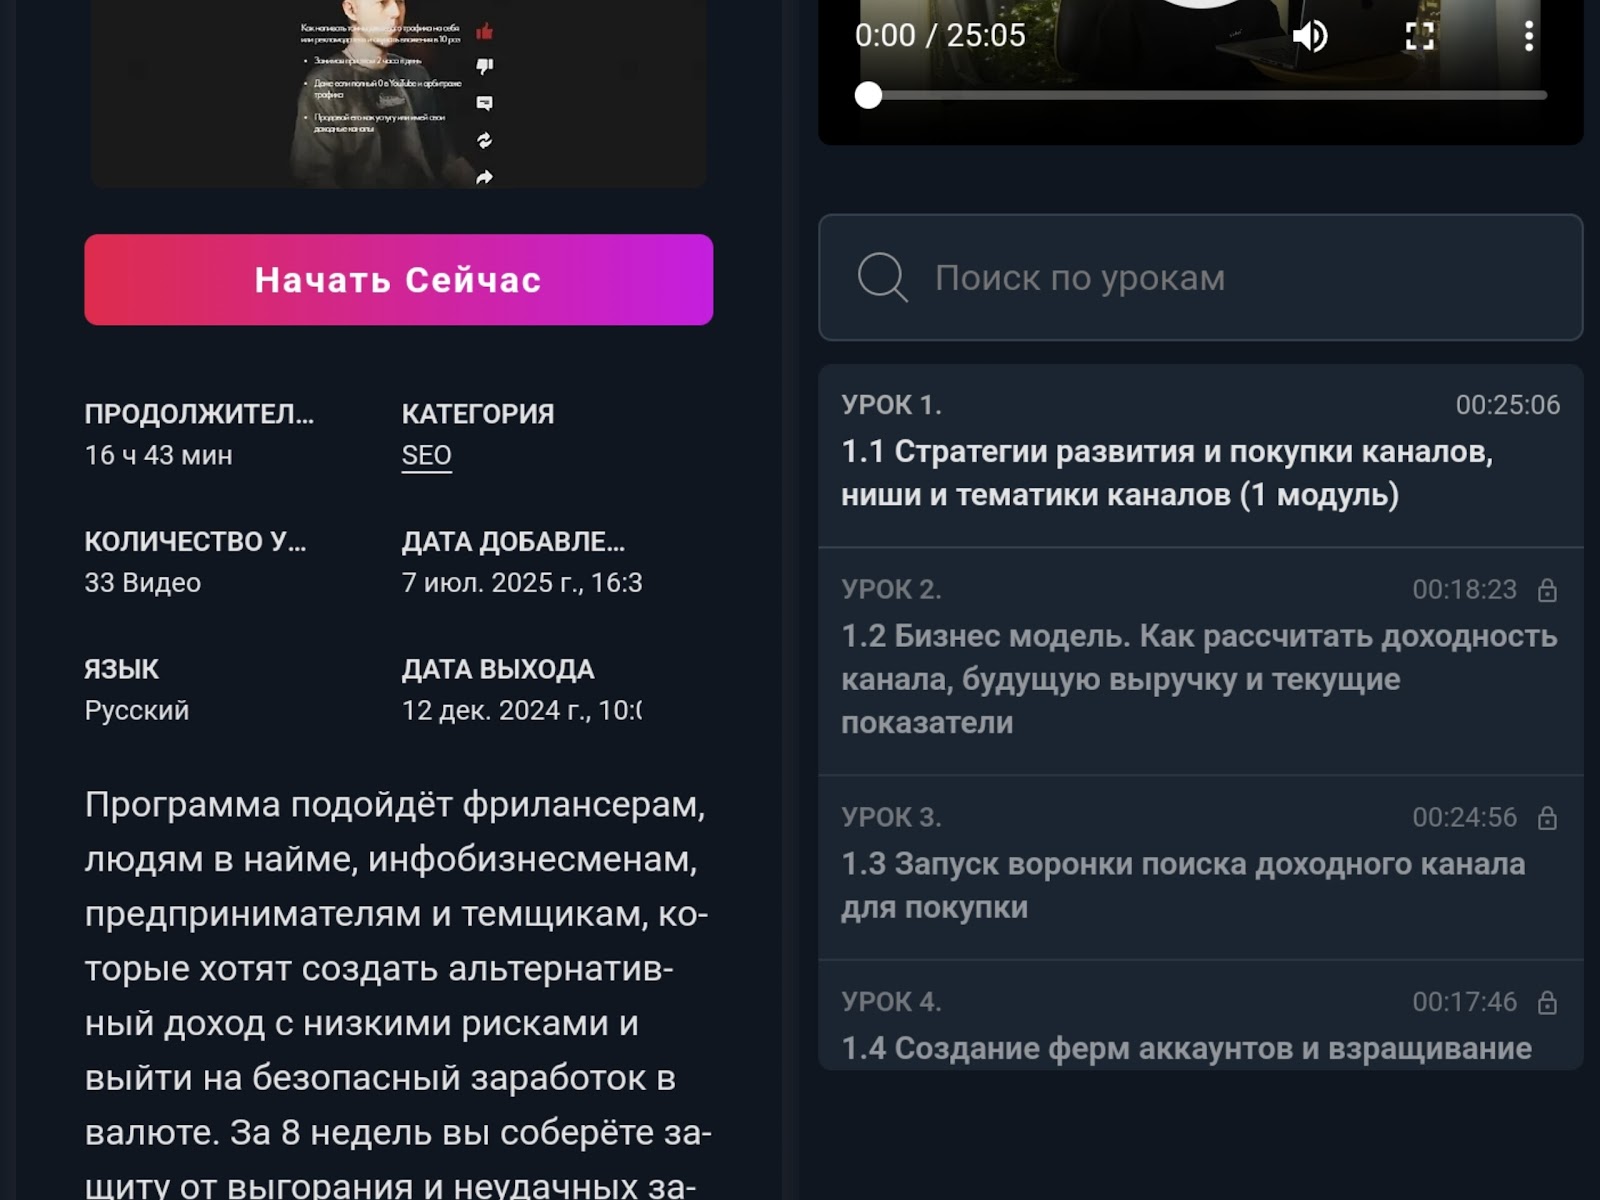Image resolution: width=1600 pixels, height=1200 pixels.
Task: Open lesson 1.4 Создание ферм аккаунтов
Action: [x=1200, y=1016]
